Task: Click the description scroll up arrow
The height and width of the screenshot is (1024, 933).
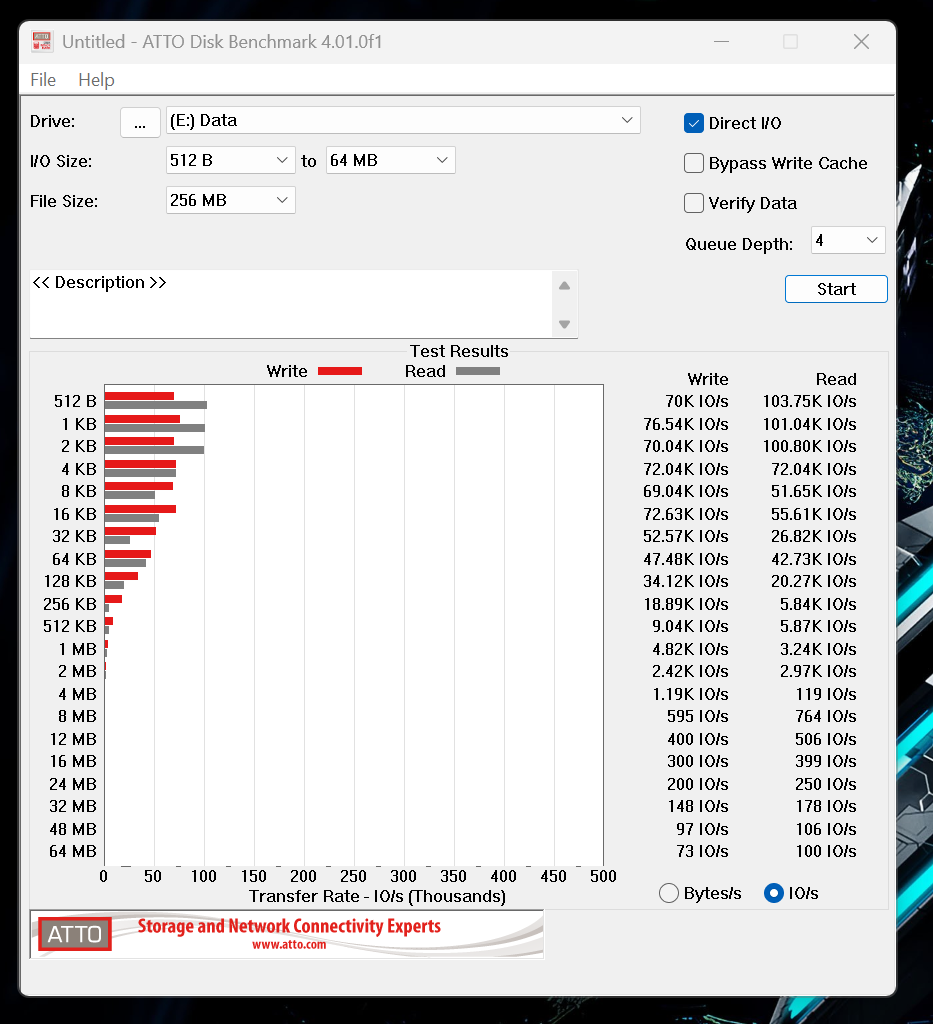Action: coord(565,285)
